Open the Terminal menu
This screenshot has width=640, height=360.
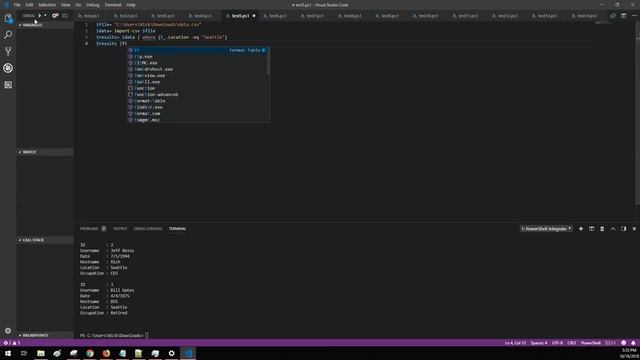(113, 5)
